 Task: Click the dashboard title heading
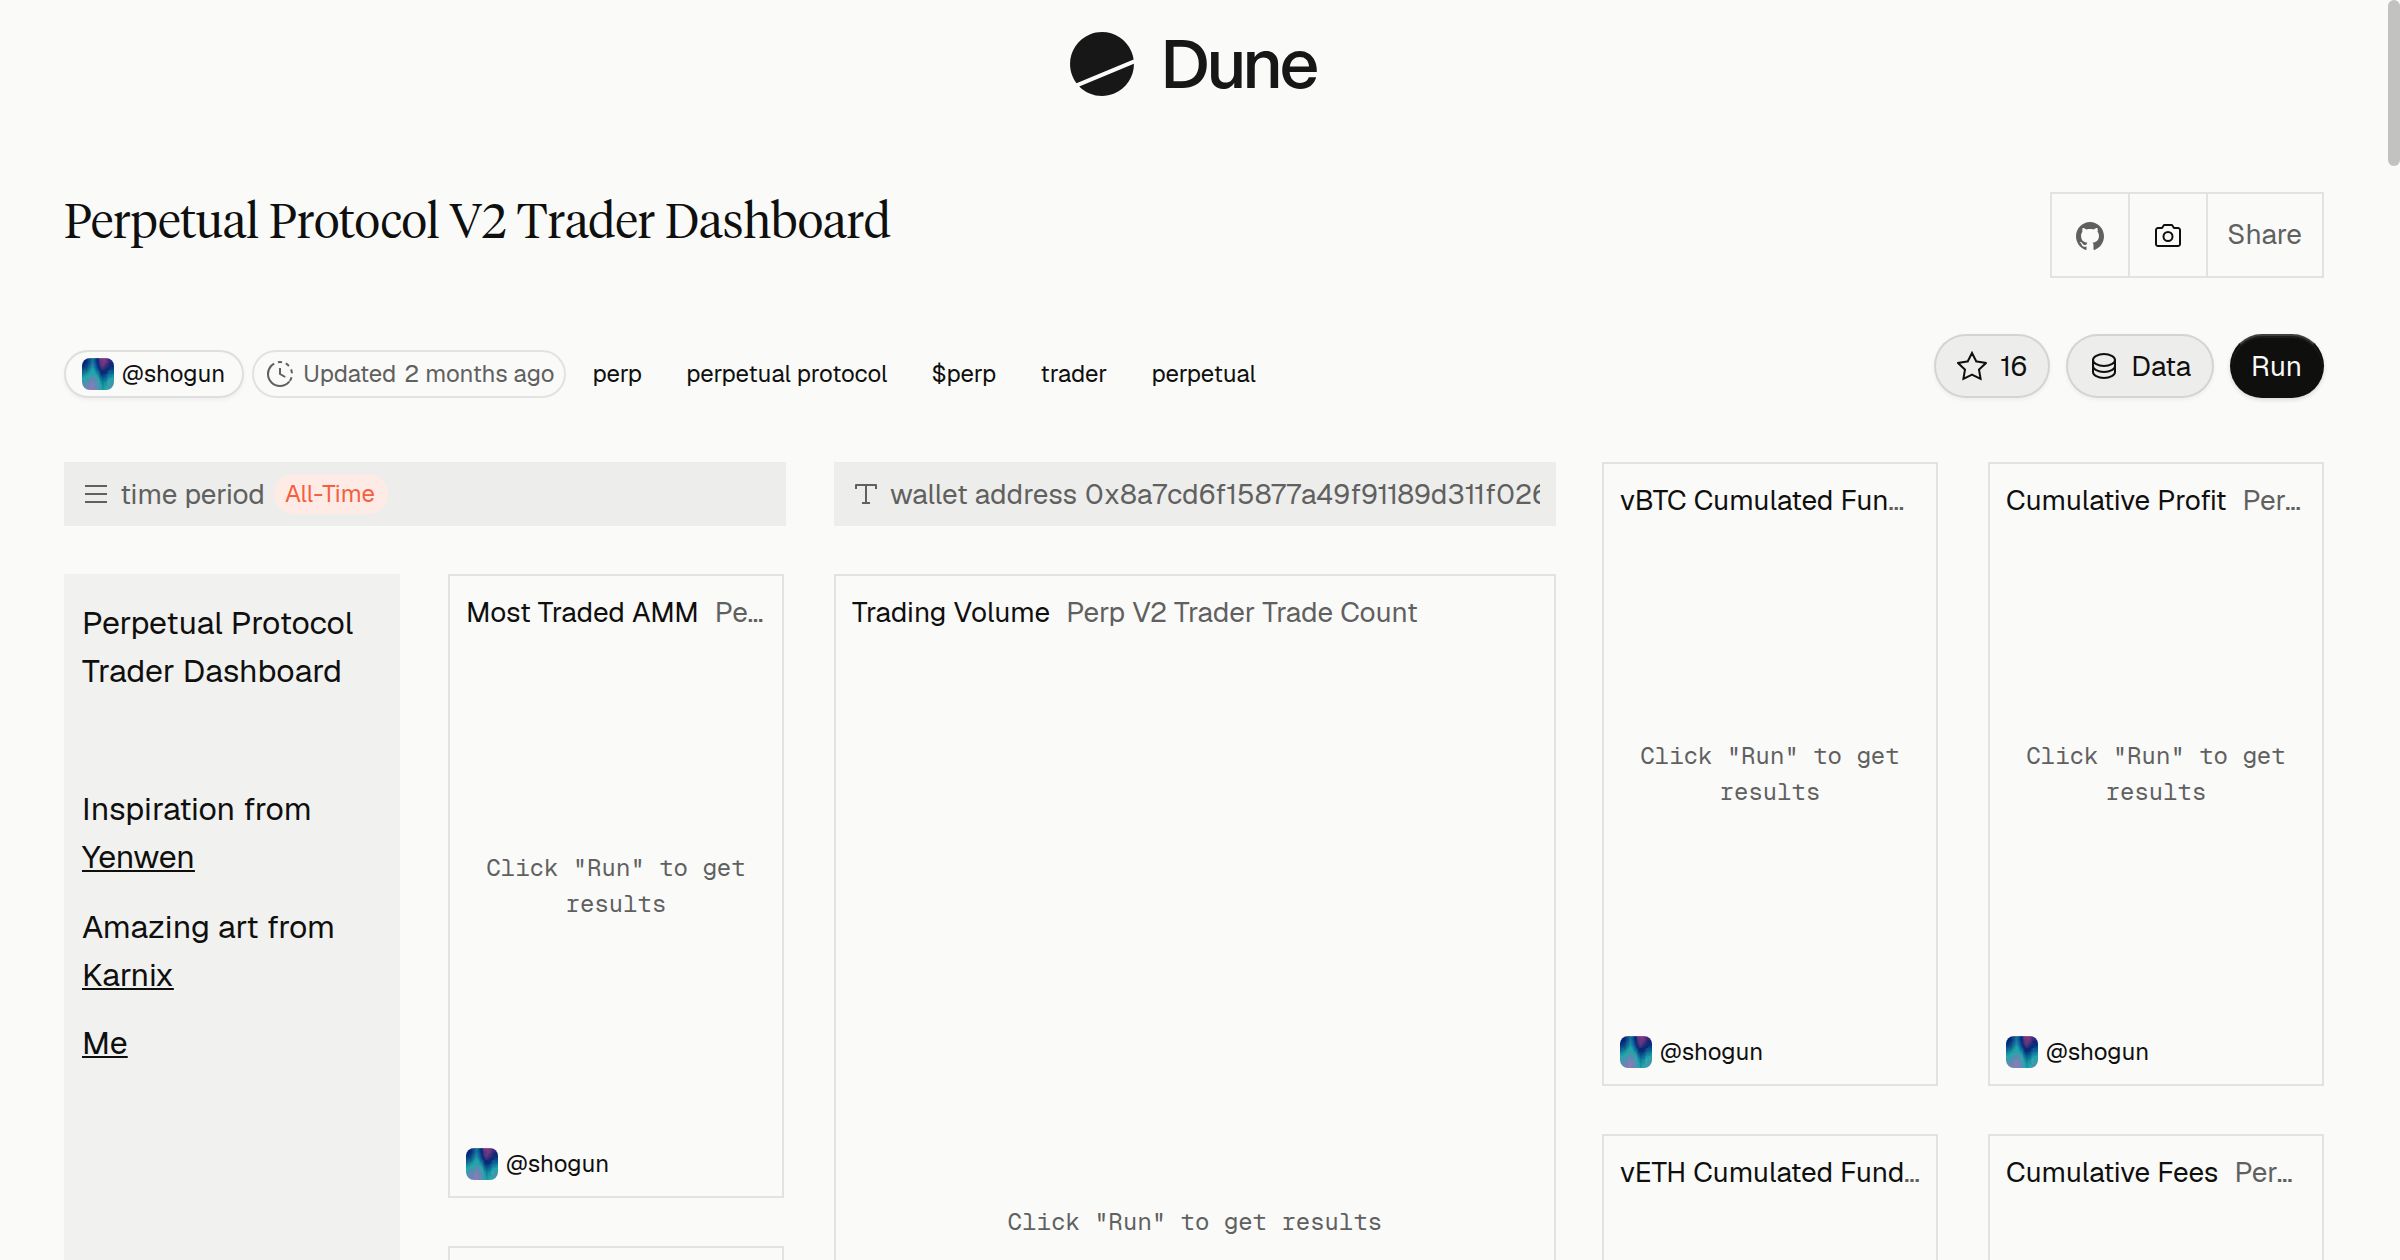click(x=477, y=221)
